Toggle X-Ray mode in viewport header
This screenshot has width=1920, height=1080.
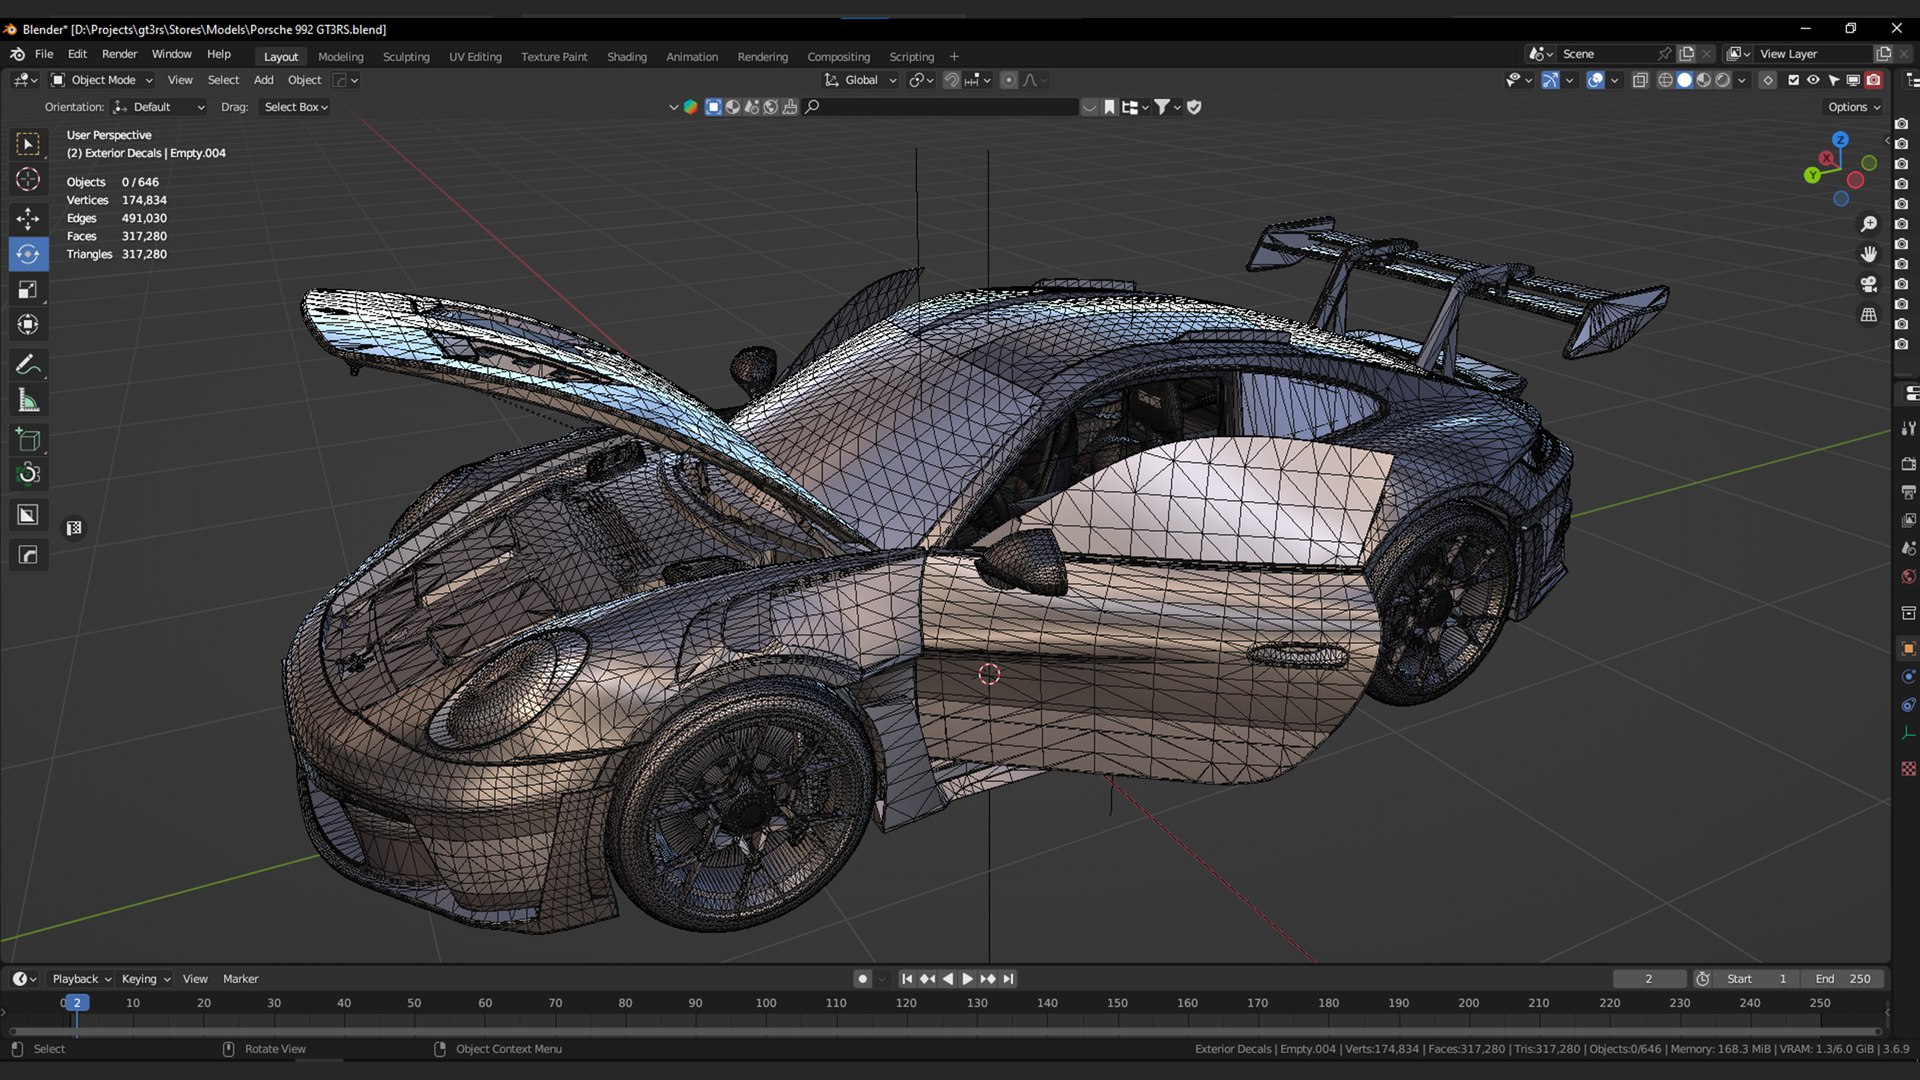point(1640,80)
